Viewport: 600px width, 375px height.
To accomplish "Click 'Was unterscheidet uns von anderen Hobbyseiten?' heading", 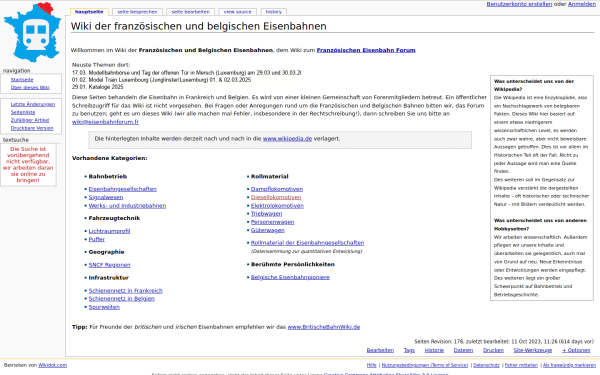I will [x=540, y=225].
